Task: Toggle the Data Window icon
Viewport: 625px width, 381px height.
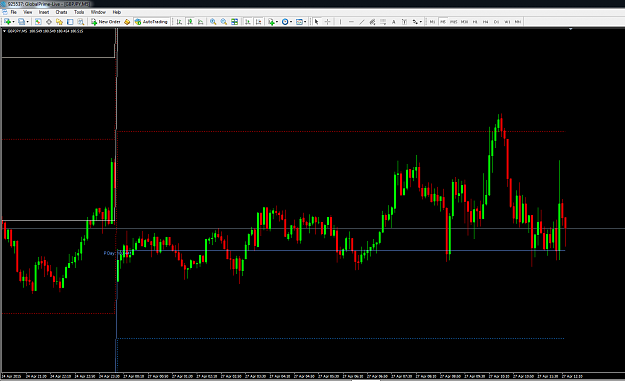Action: click(x=49, y=22)
